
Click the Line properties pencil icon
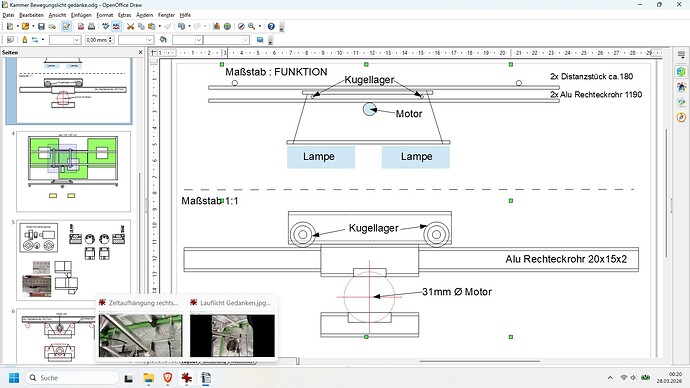pos(24,40)
